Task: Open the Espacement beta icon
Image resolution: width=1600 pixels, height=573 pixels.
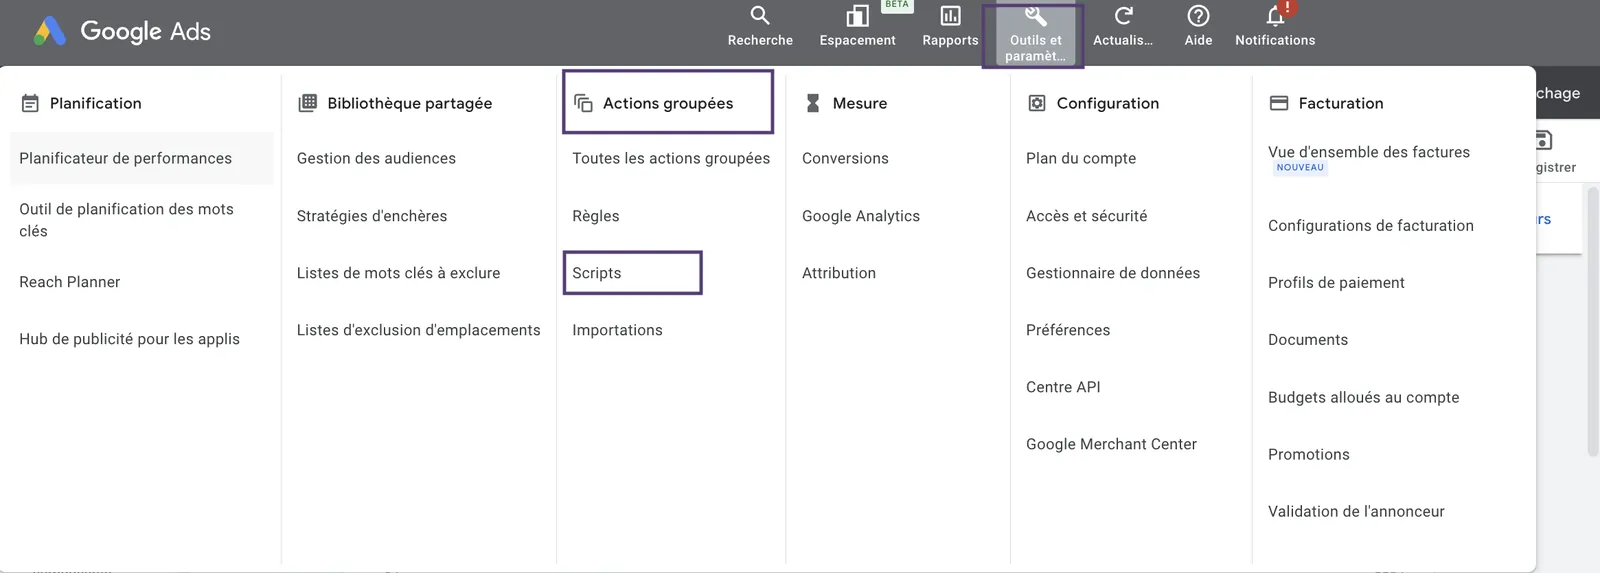Action: pos(857,15)
